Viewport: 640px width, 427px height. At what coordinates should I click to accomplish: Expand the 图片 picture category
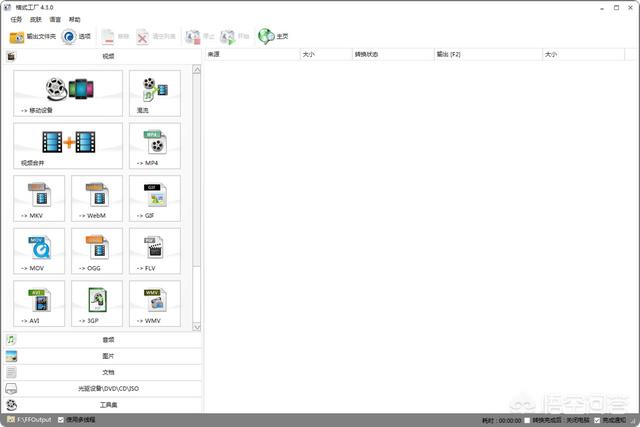point(102,356)
